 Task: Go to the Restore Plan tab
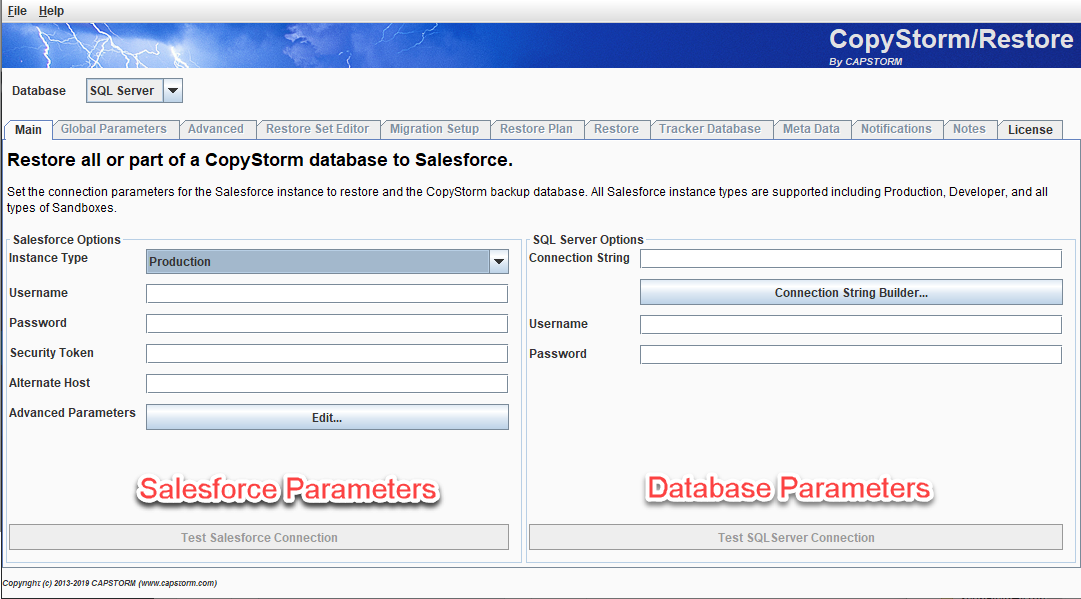(x=536, y=129)
